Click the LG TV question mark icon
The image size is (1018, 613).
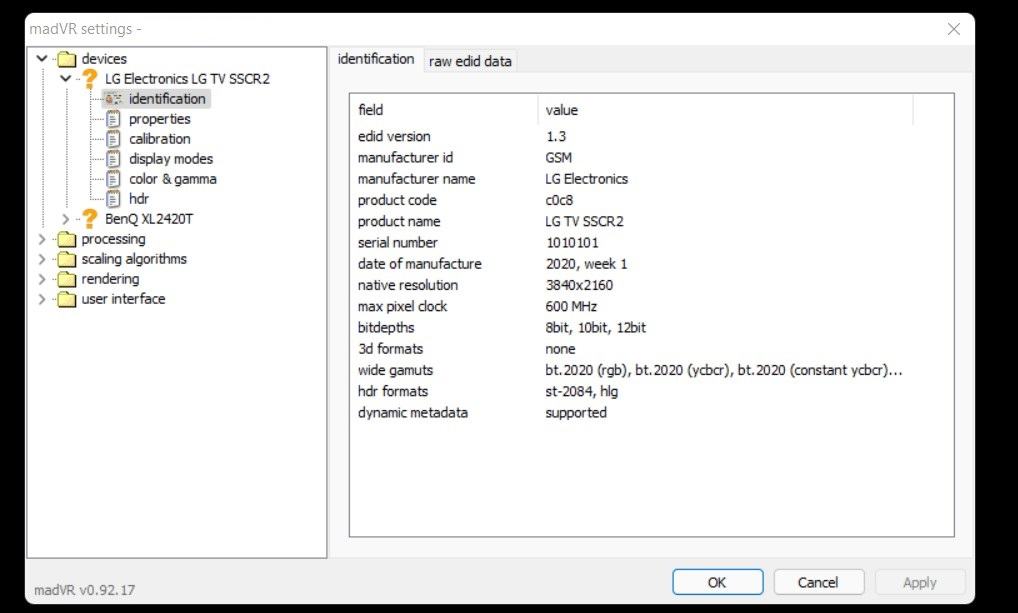click(90, 79)
